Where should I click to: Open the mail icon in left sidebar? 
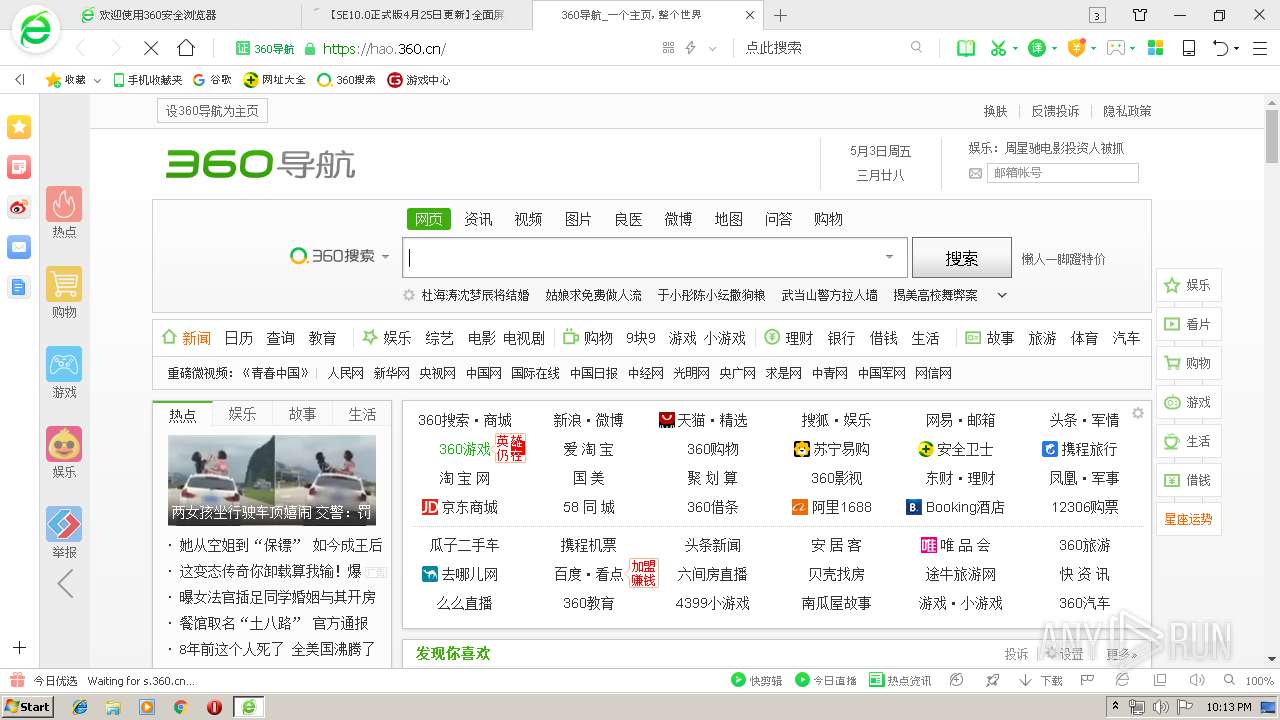(x=19, y=247)
